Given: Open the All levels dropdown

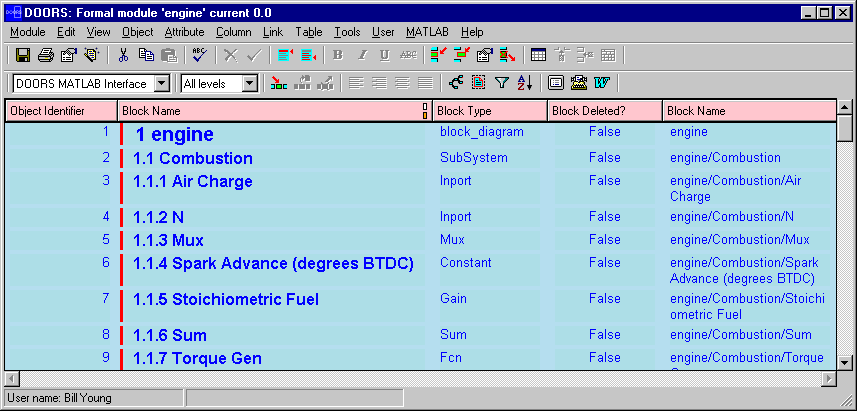Looking at the screenshot, I should click(250, 84).
